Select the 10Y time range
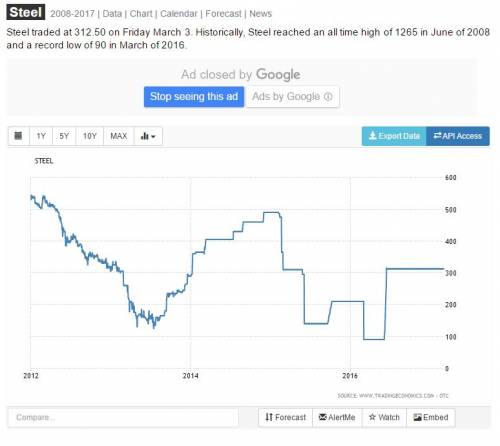 [90, 136]
